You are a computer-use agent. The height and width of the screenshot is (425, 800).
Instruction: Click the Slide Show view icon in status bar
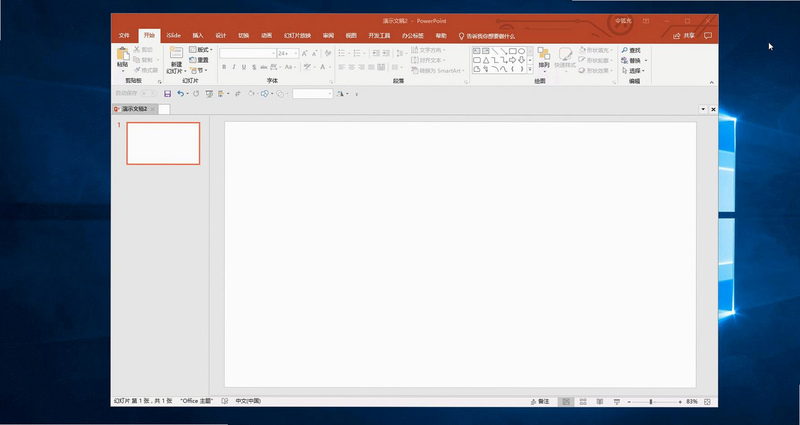coord(616,402)
